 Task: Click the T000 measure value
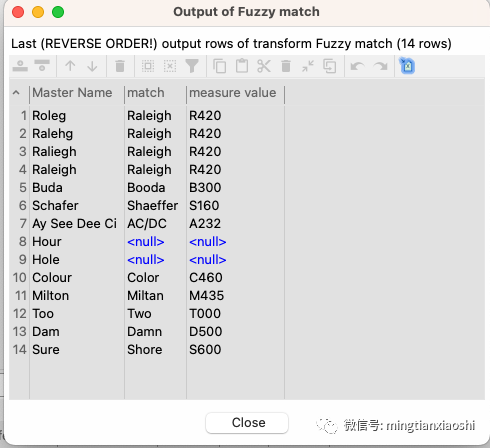coord(205,314)
